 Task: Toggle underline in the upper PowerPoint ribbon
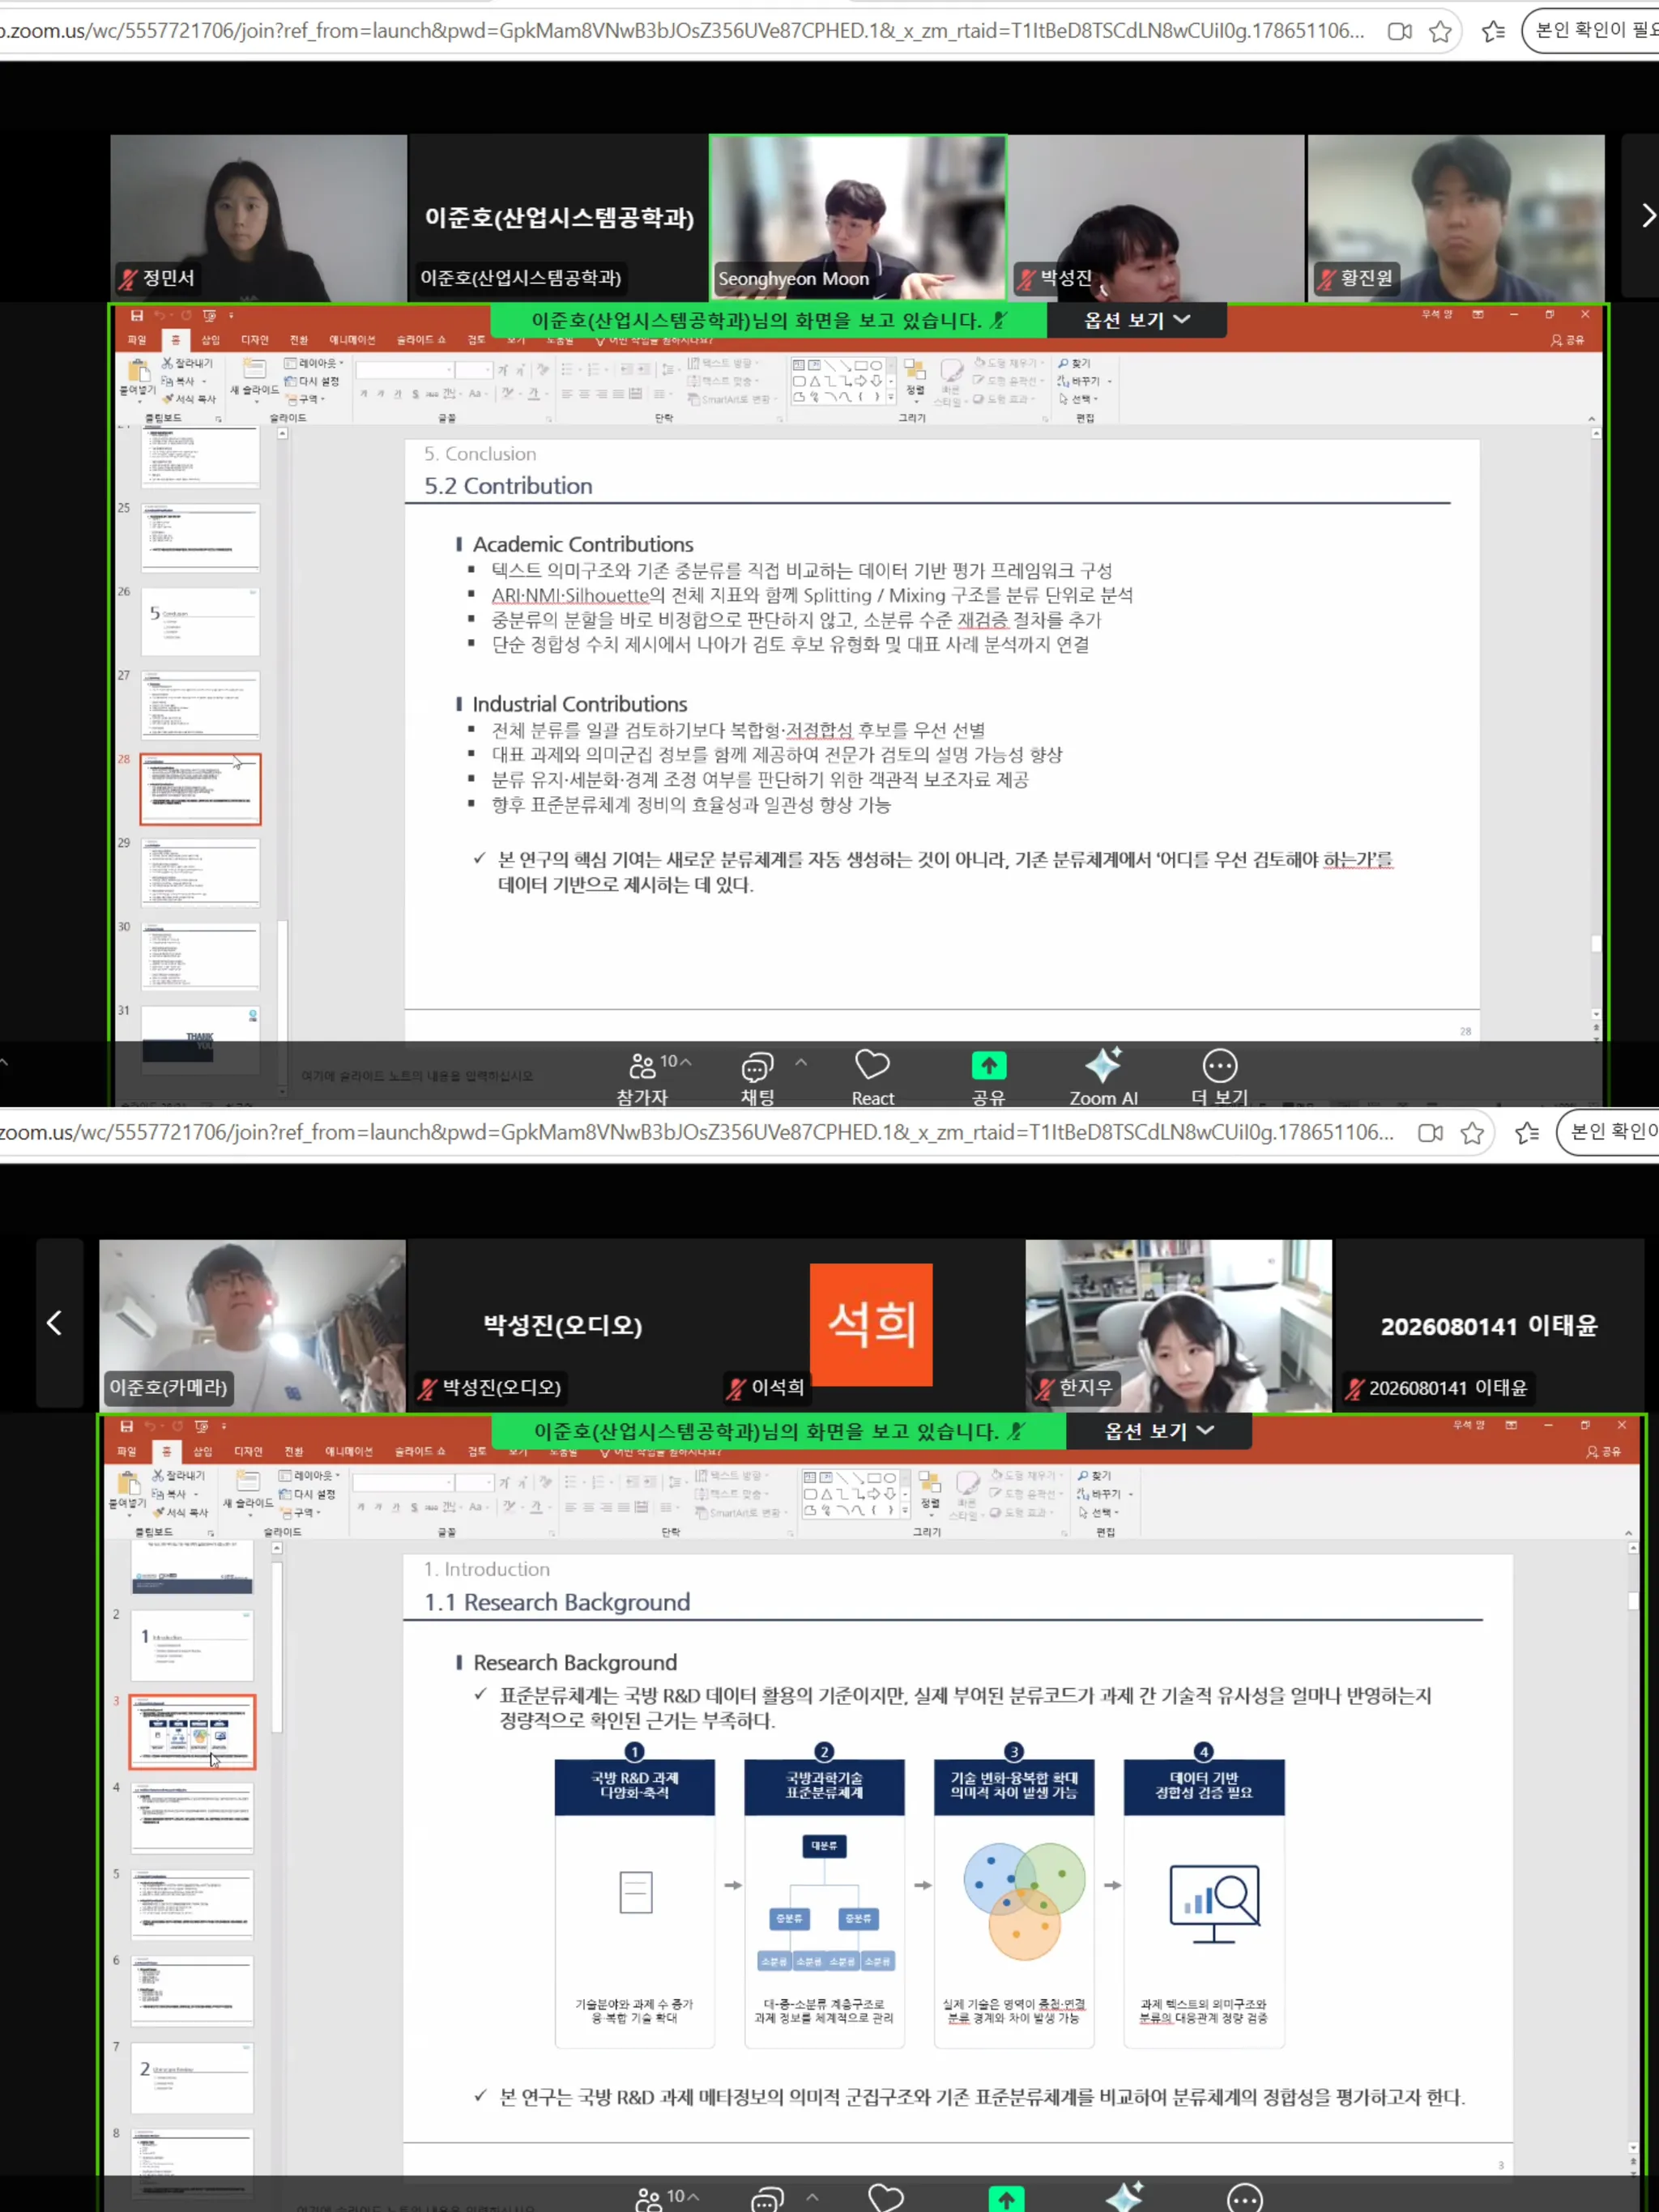[398, 394]
